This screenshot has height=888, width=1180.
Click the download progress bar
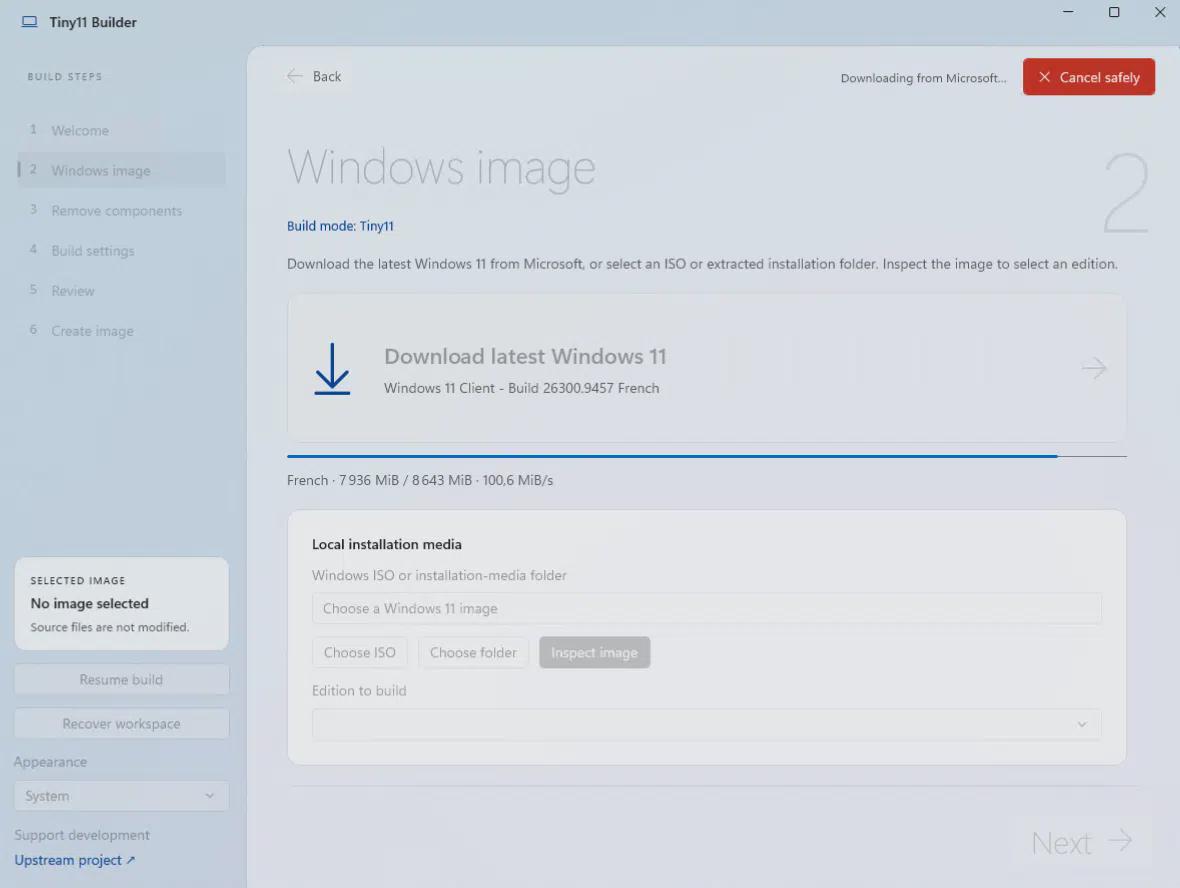(707, 456)
